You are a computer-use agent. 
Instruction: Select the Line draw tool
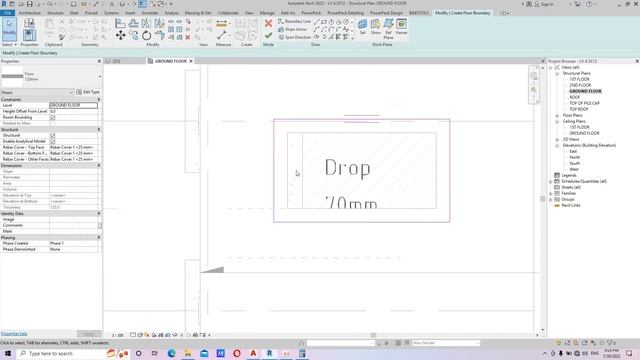click(x=316, y=22)
